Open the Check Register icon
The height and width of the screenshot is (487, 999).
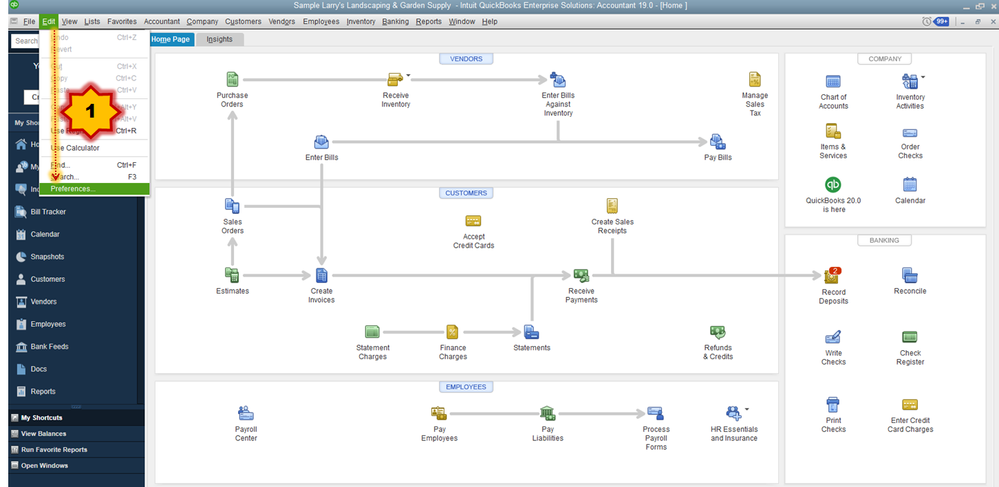[910, 337]
